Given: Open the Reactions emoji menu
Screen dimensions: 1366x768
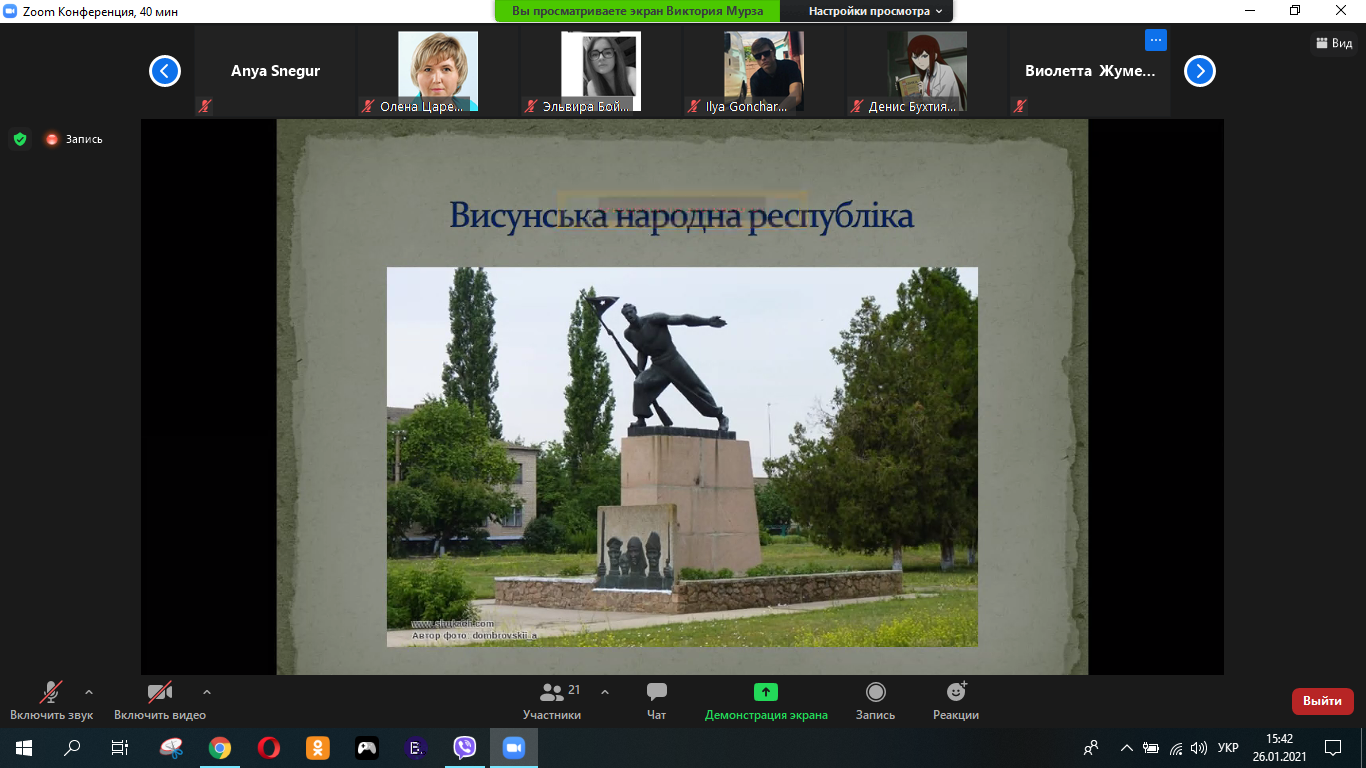Looking at the screenshot, I should (956, 692).
